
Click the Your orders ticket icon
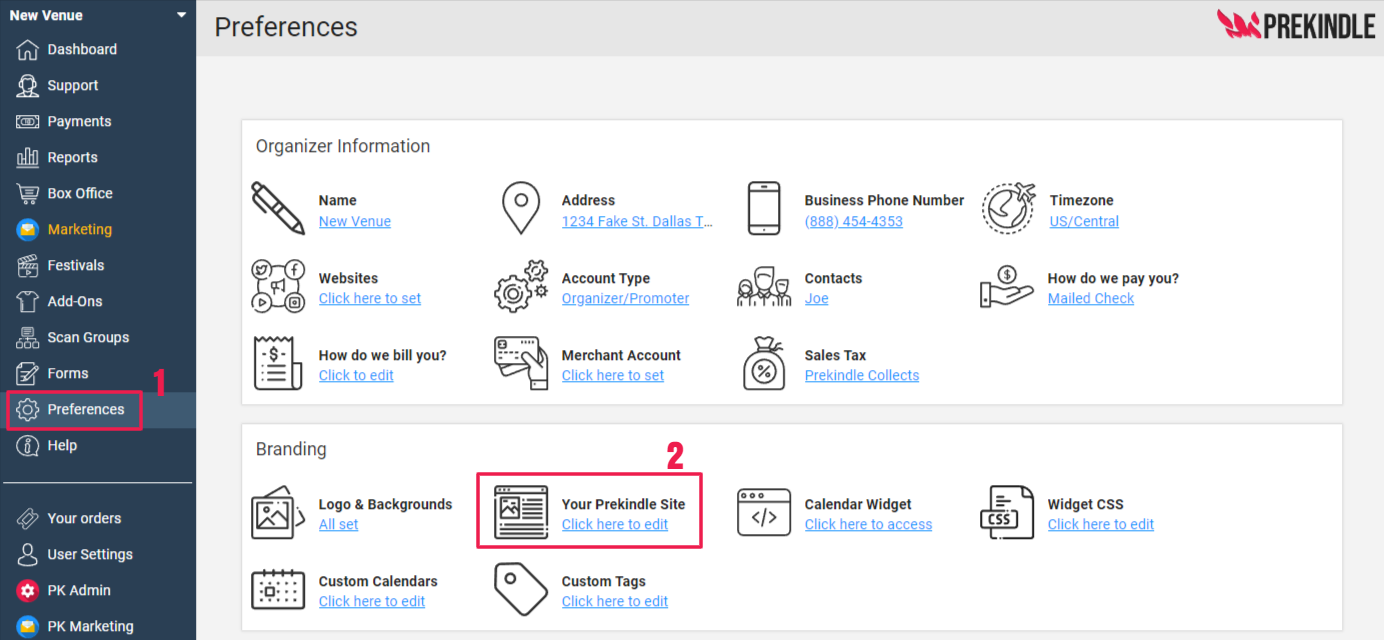28,518
